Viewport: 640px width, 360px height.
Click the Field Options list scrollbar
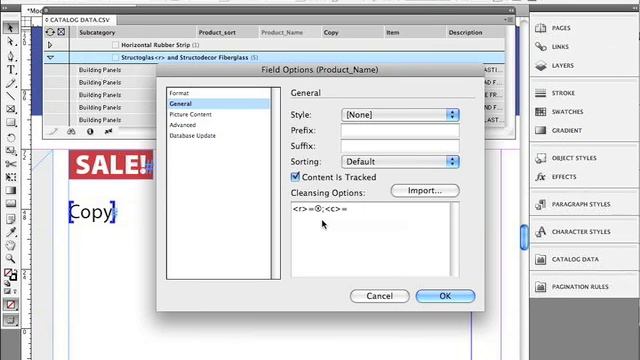pos(276,183)
